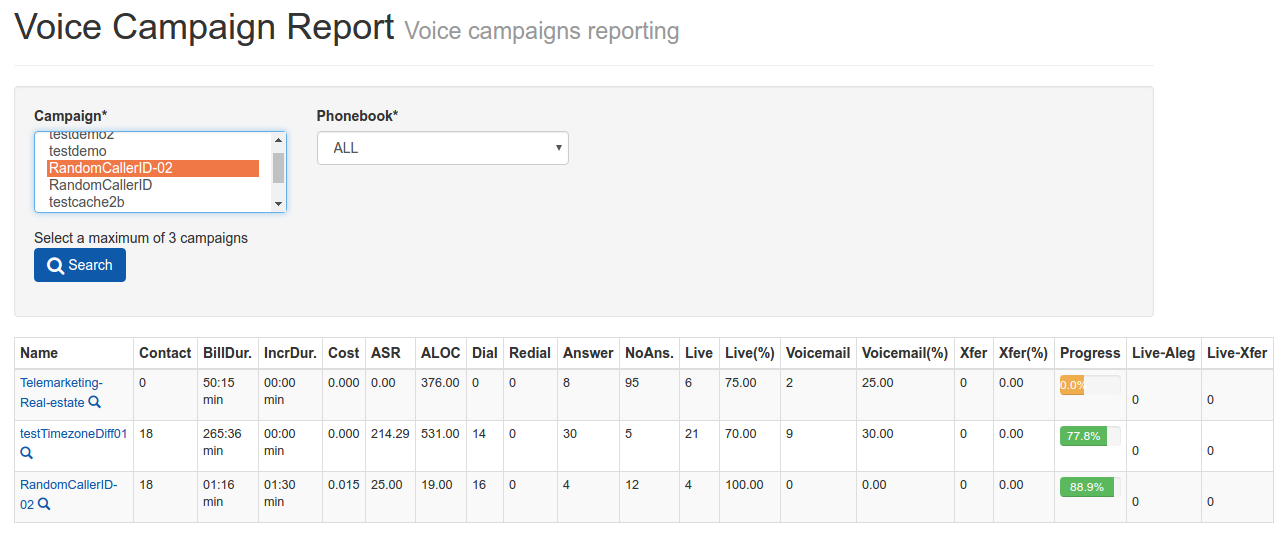Click the magnifier icon under testTimezoneDiff01

(x=27, y=453)
